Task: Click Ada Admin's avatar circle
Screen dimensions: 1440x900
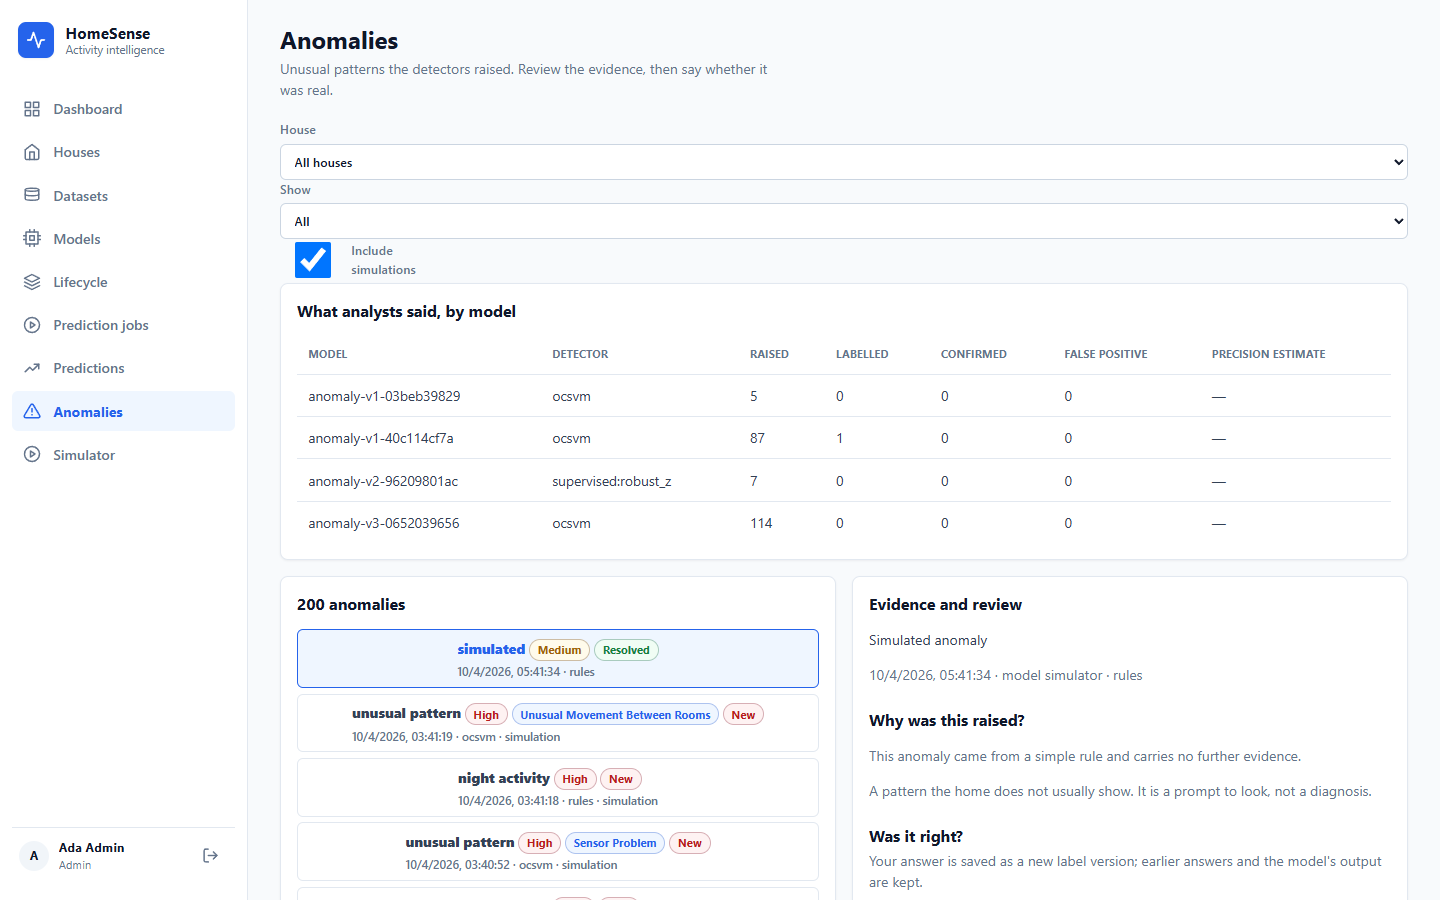Action: click(x=34, y=856)
